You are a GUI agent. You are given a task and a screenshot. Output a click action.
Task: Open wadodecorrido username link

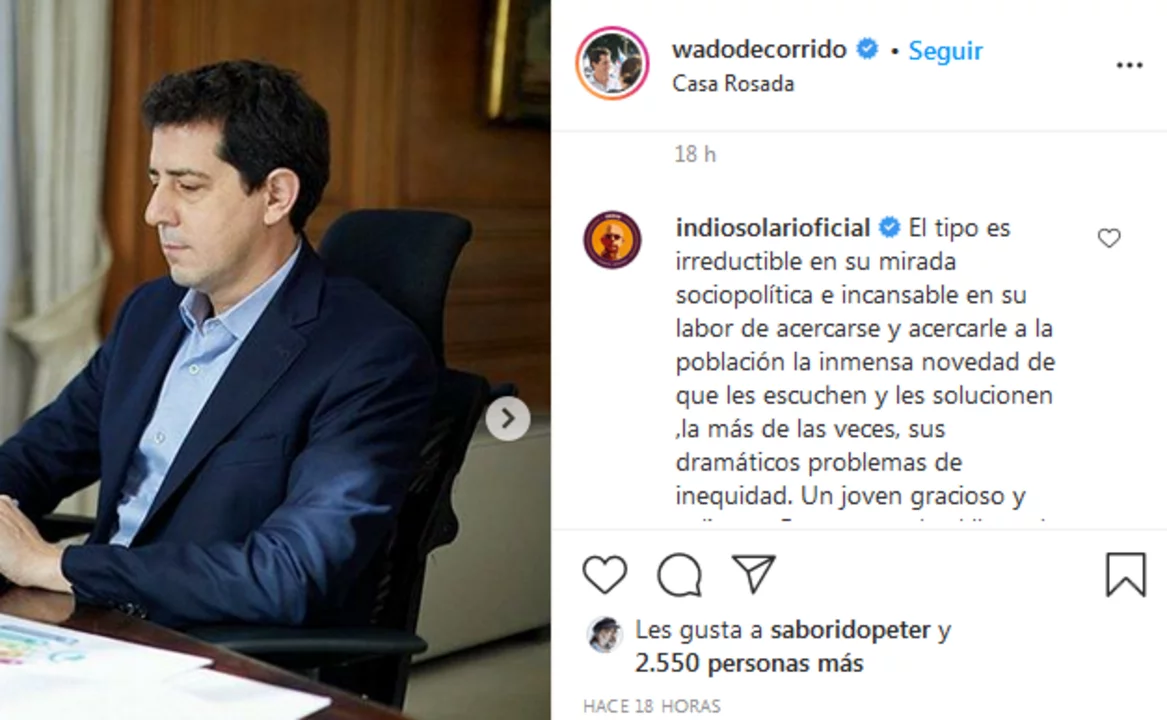click(x=759, y=49)
